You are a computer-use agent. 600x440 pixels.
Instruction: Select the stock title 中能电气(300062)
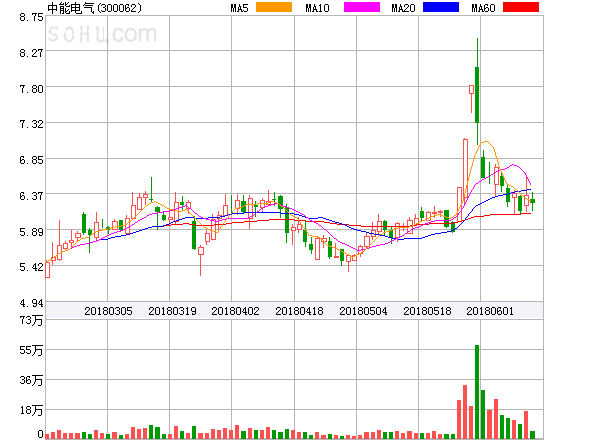tap(94, 8)
